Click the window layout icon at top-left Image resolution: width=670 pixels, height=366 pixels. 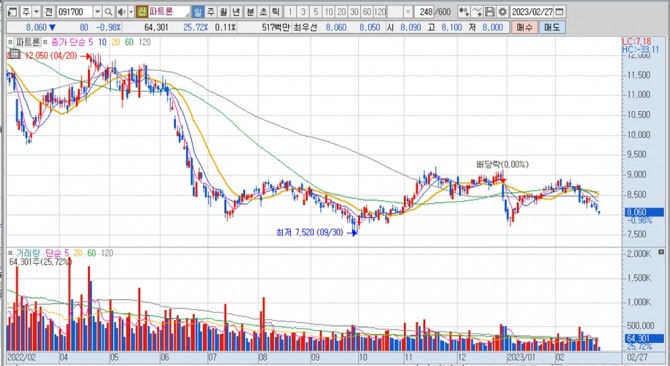(12, 12)
